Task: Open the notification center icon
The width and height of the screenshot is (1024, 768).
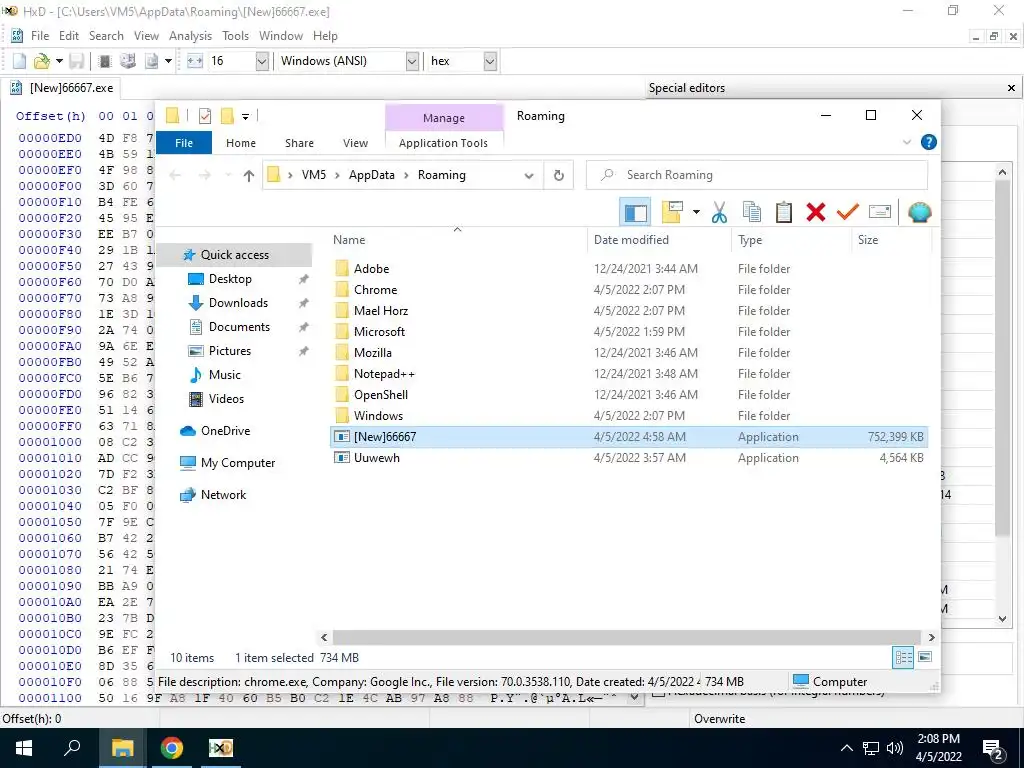Action: (x=993, y=749)
